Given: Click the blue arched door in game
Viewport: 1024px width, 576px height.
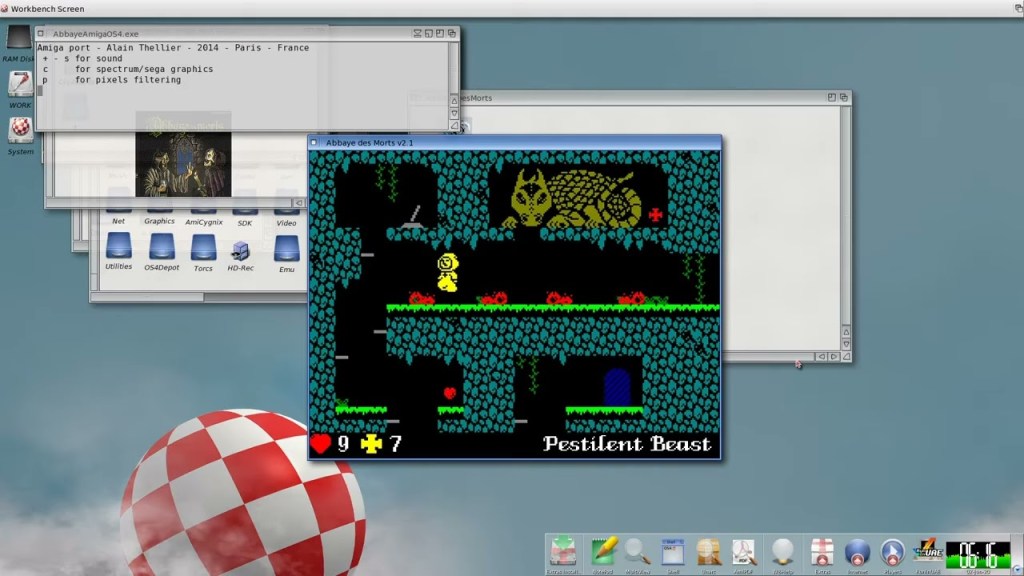Looking at the screenshot, I should (617, 386).
